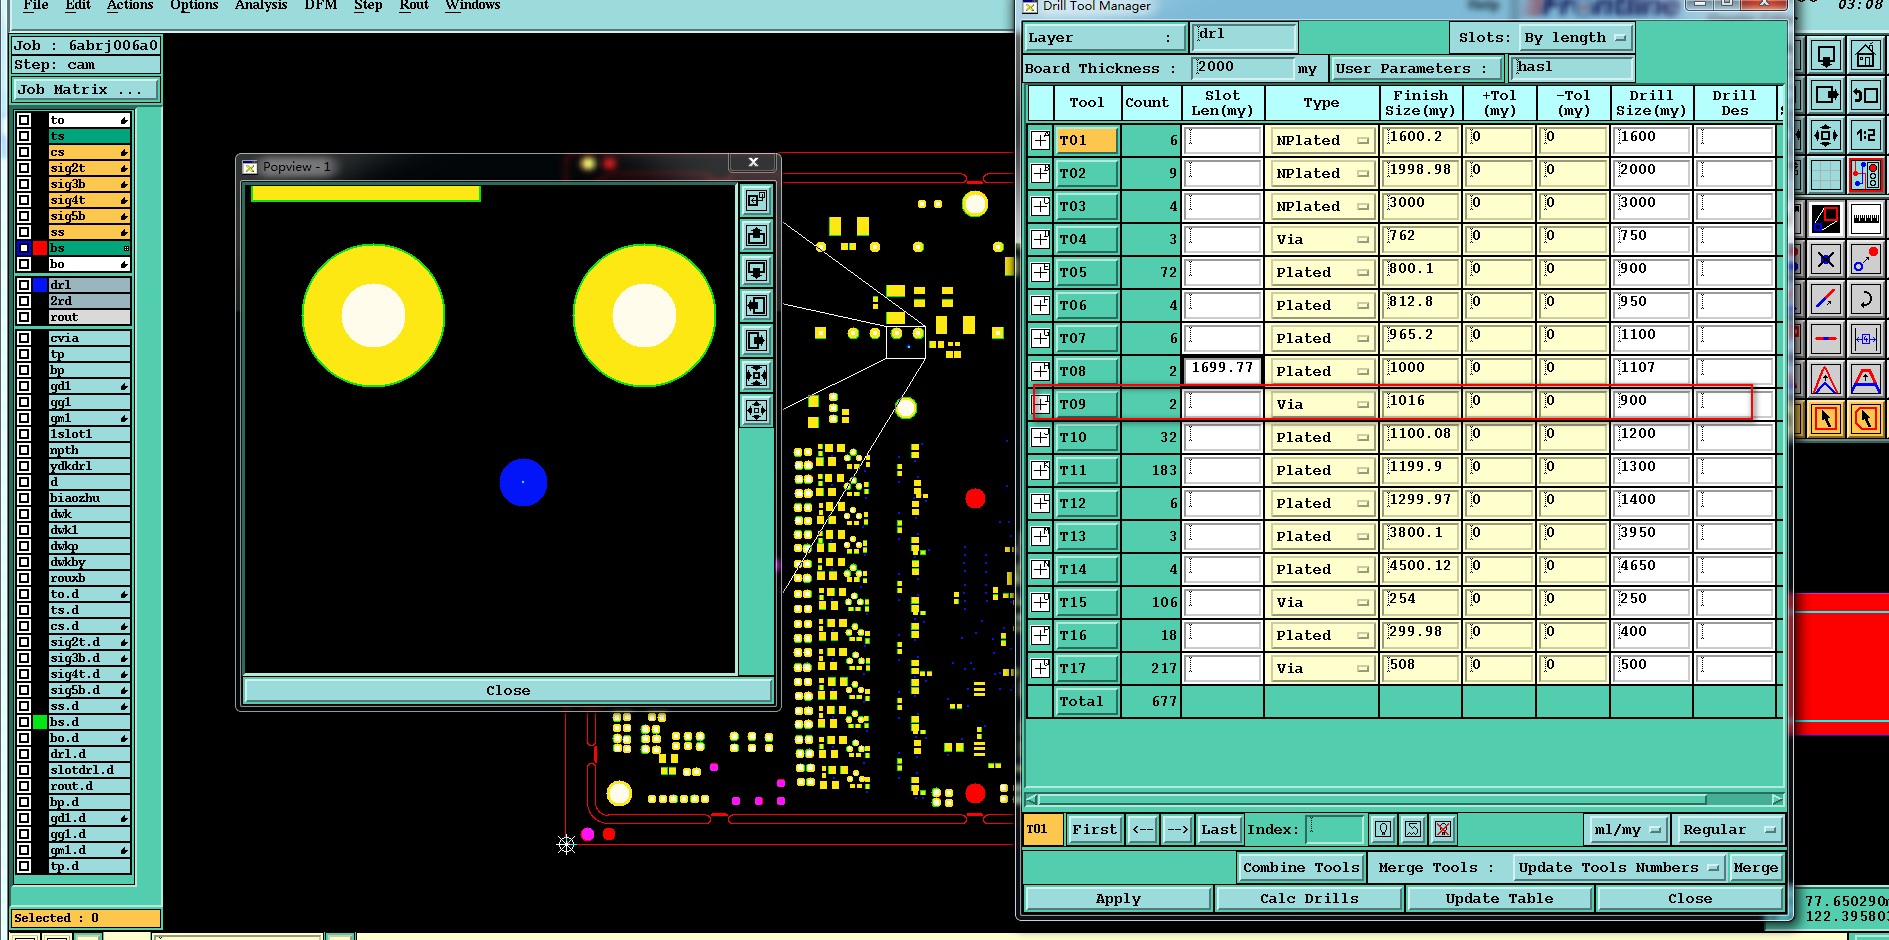Click the four-arrow pan icon in right toolbar
This screenshot has width=1889, height=940.
coord(1826,134)
